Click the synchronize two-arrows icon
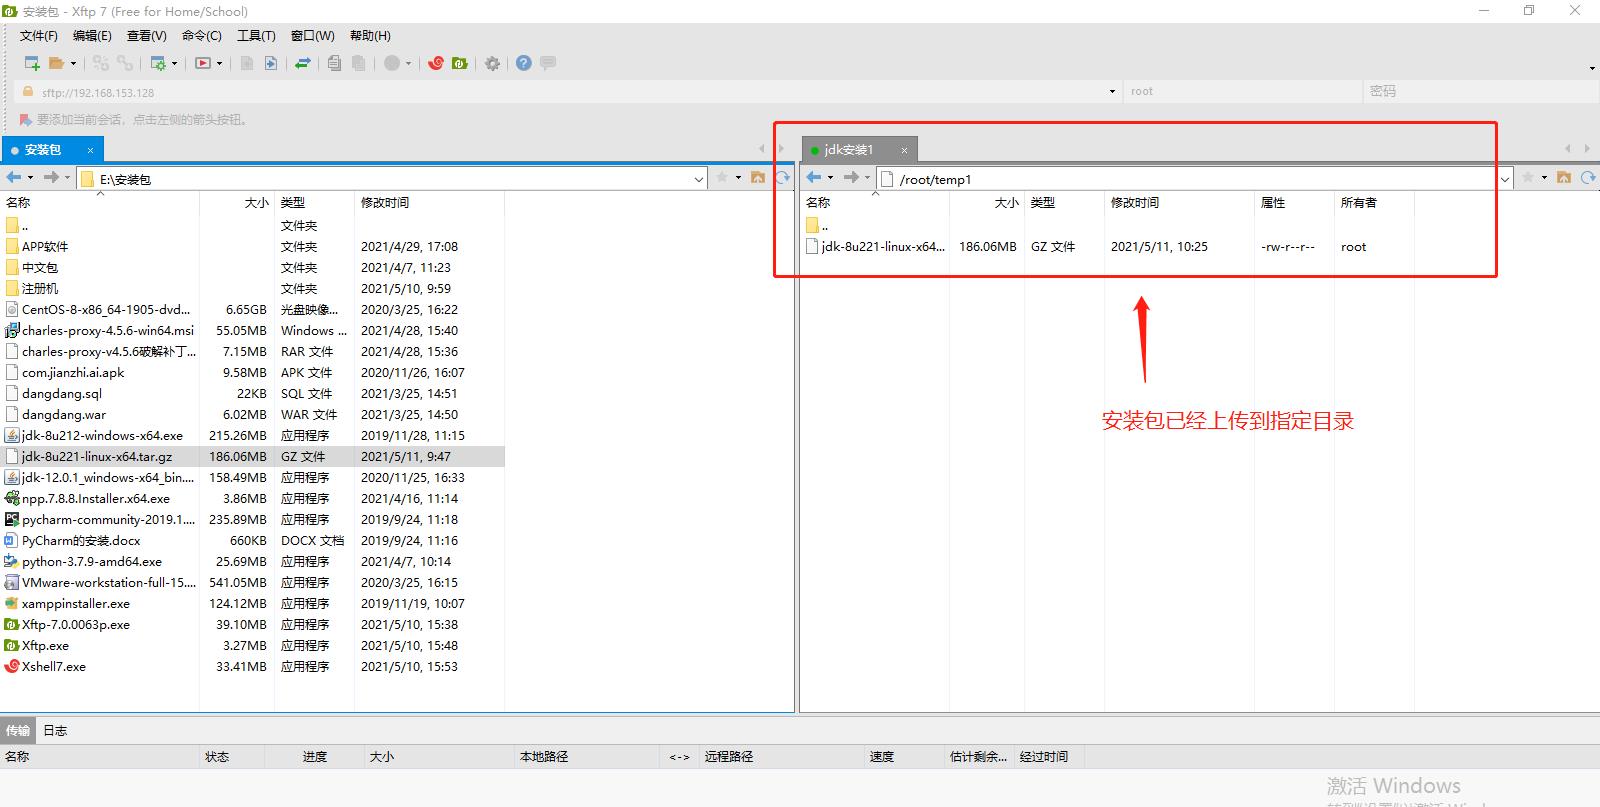This screenshot has width=1600, height=807. coord(303,63)
